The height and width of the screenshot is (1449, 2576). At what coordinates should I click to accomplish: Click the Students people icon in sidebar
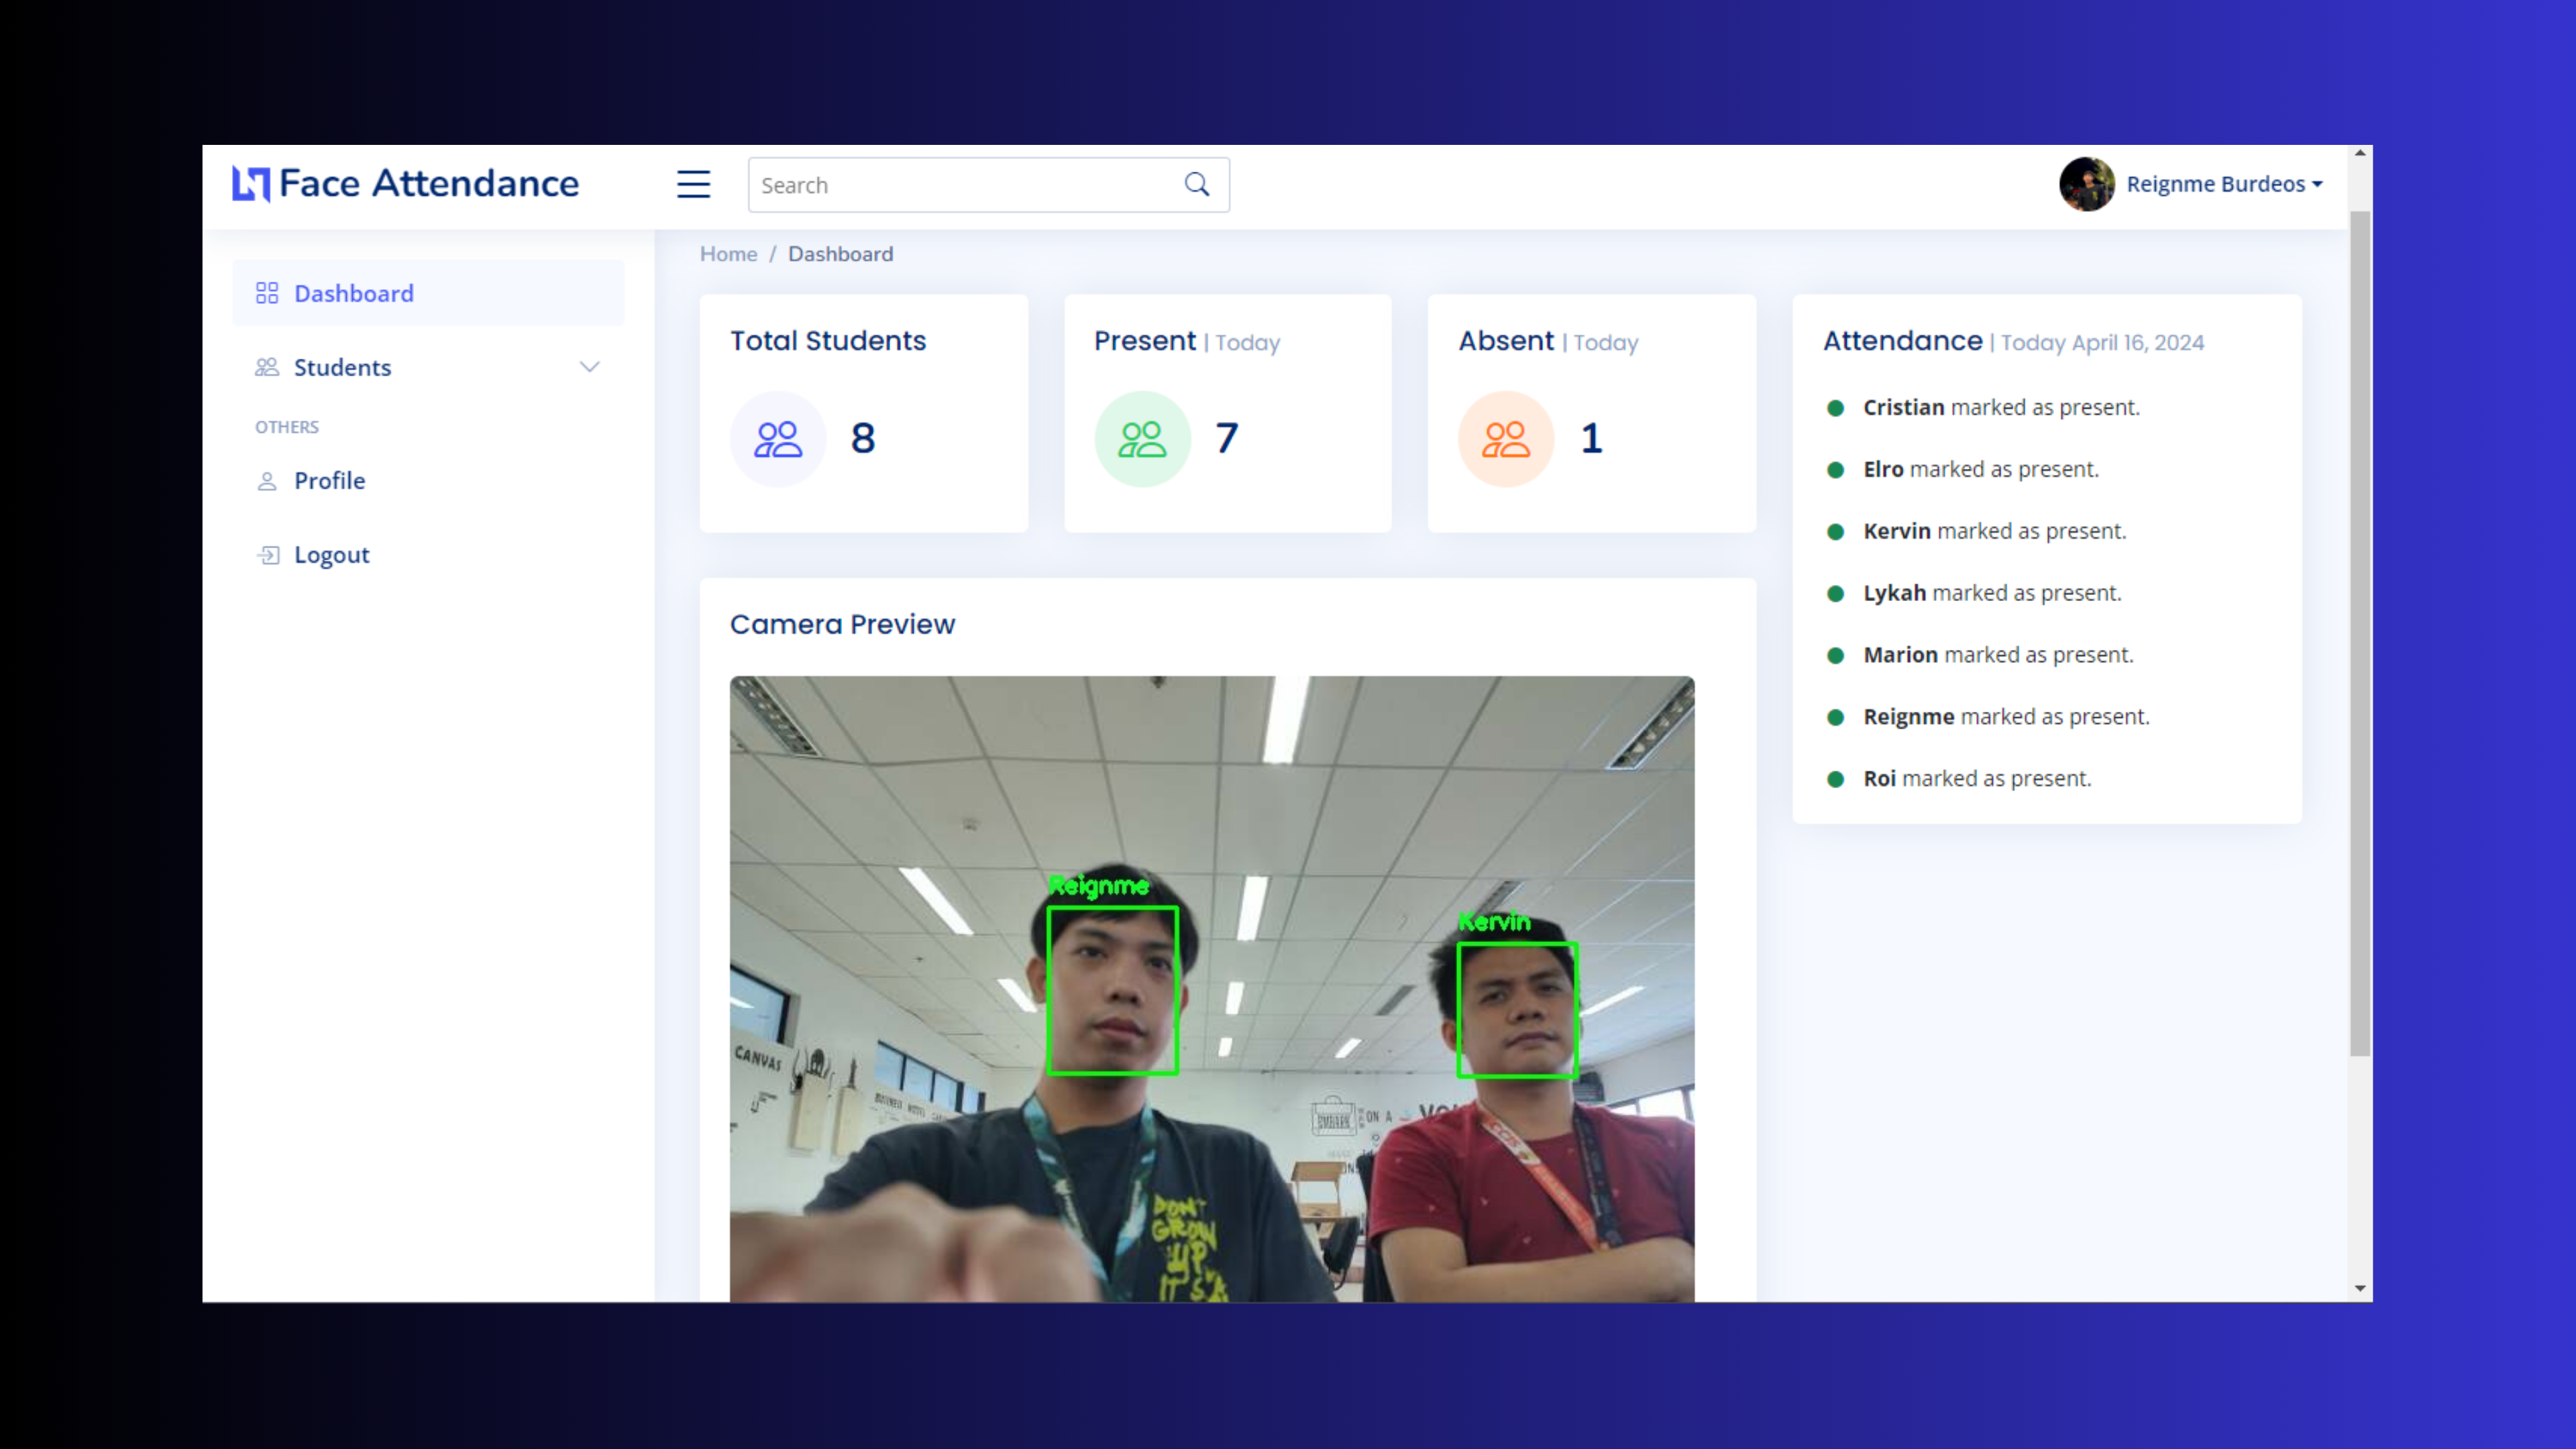(267, 367)
